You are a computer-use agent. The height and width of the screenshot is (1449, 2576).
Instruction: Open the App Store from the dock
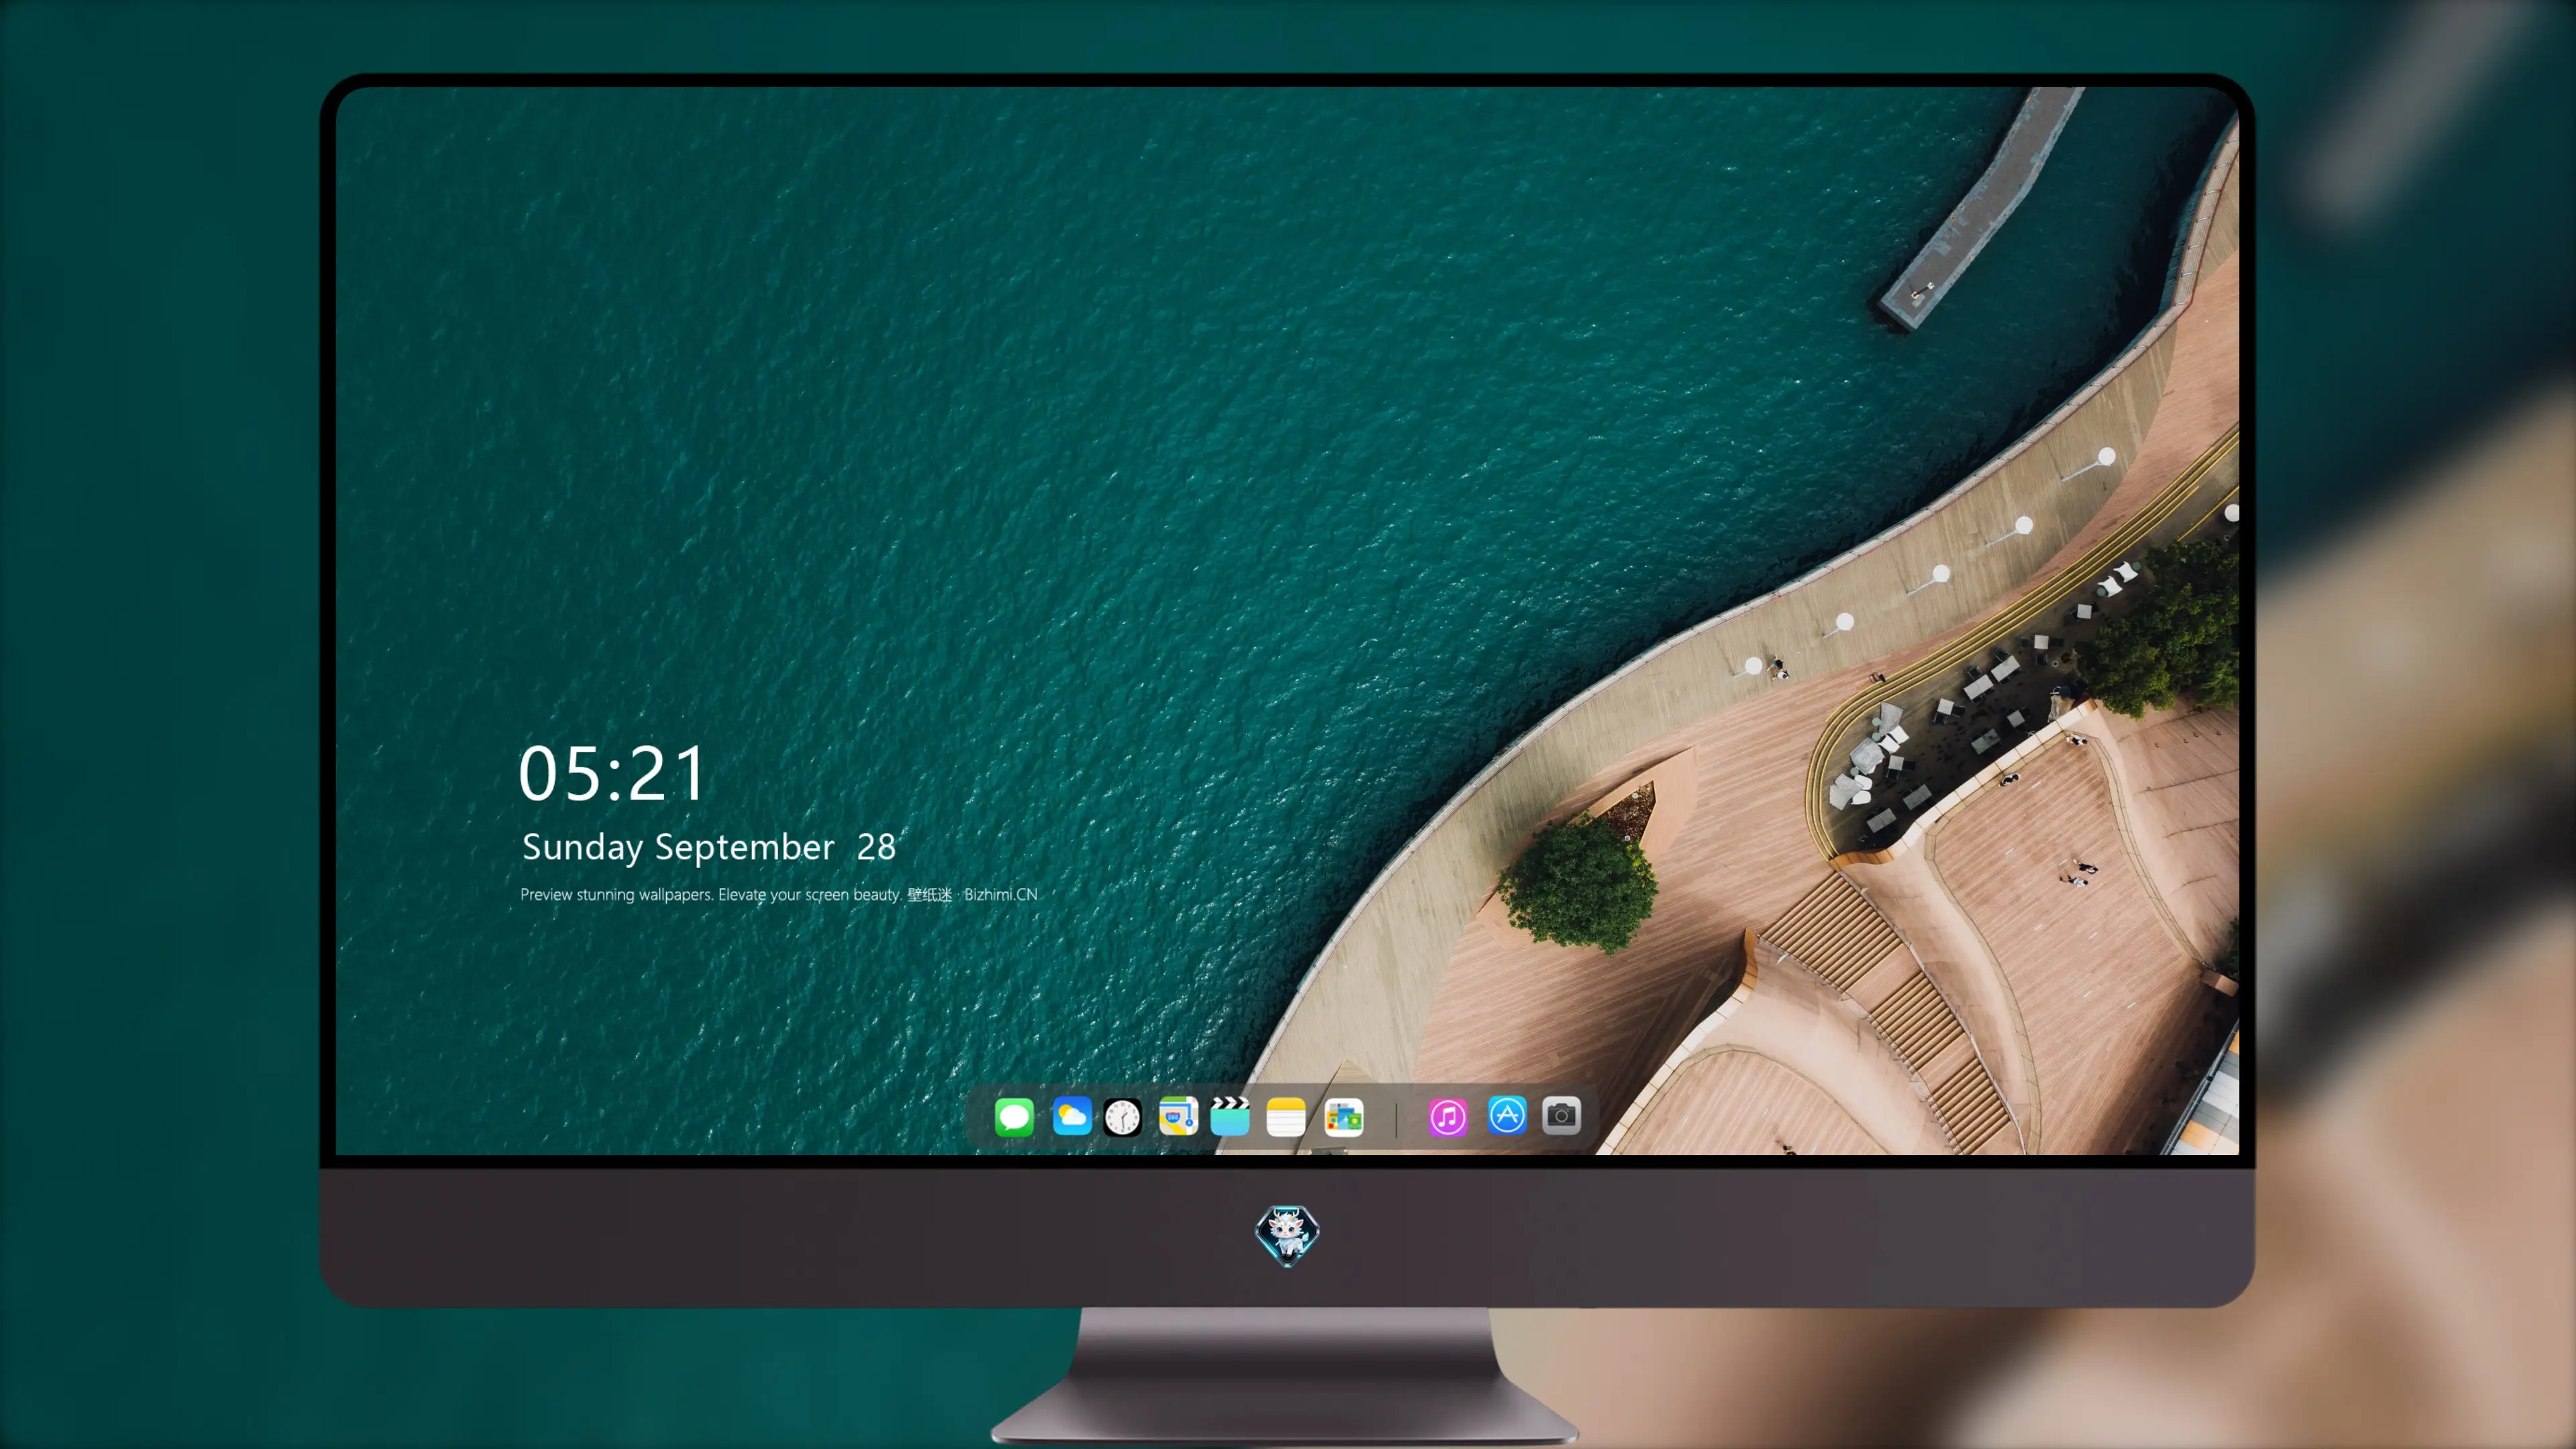point(1507,1115)
